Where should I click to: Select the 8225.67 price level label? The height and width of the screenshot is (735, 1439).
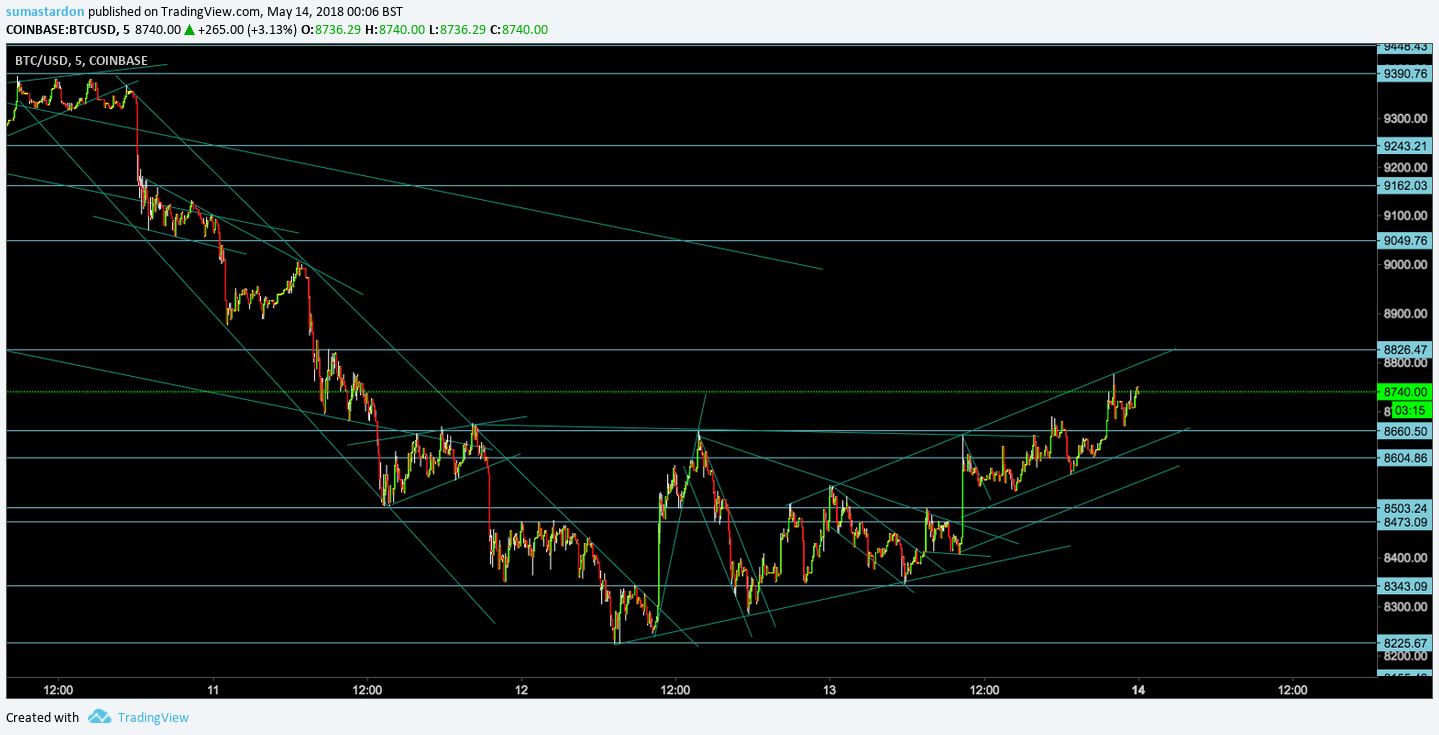point(1404,643)
